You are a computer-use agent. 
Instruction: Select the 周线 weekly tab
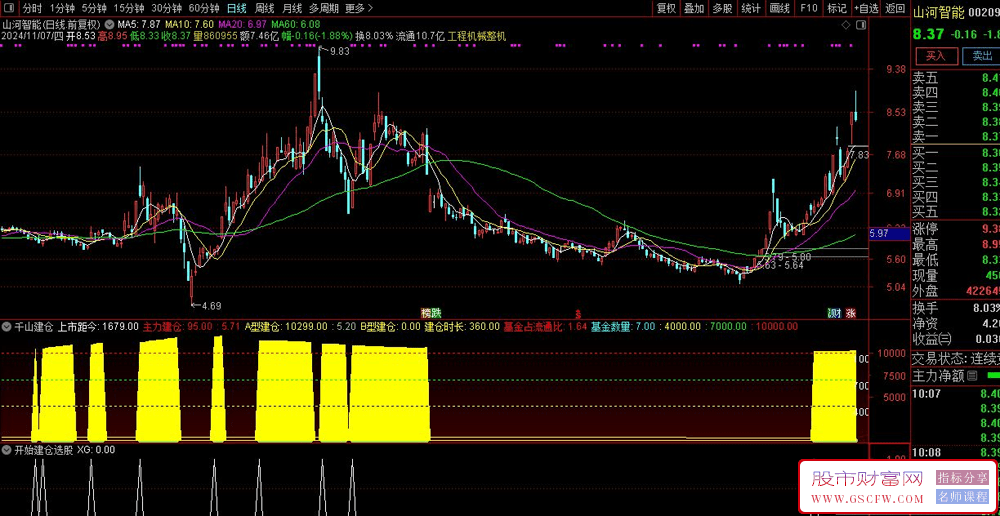click(x=264, y=8)
